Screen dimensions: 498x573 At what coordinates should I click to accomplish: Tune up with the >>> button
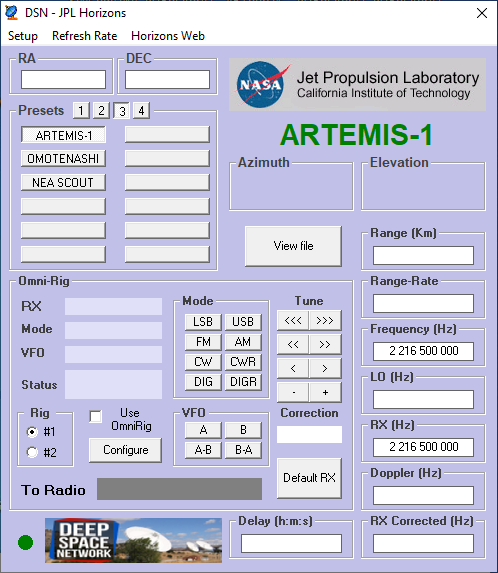(325, 320)
